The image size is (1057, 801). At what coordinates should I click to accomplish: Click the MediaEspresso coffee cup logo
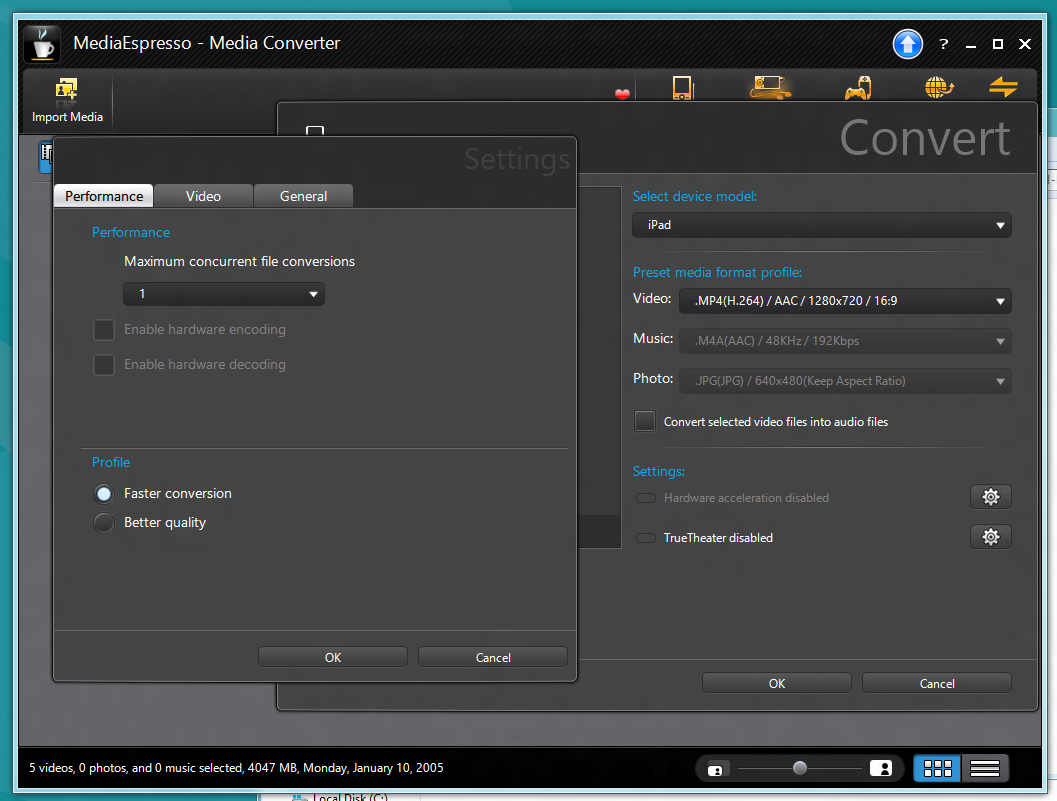42,43
